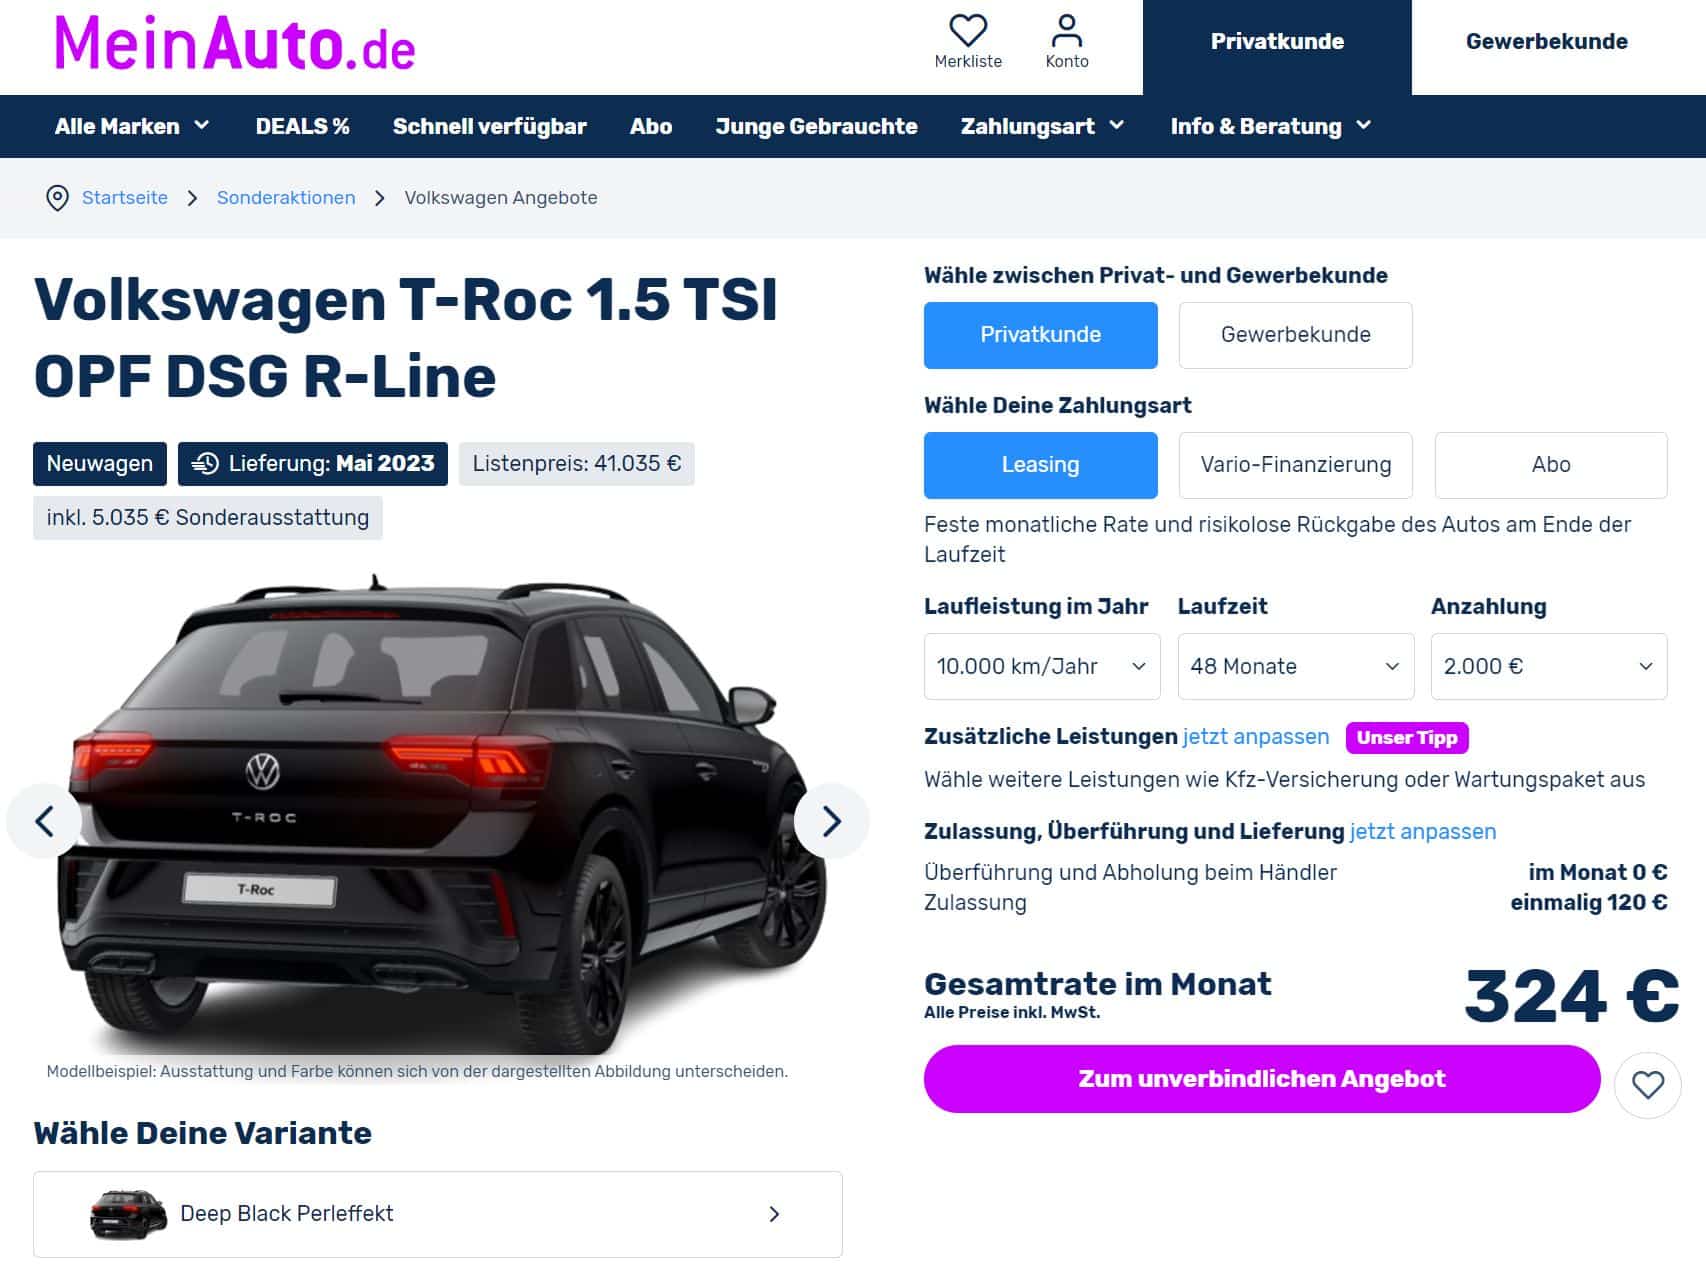Click the einmalig 120 € value

tap(1589, 903)
